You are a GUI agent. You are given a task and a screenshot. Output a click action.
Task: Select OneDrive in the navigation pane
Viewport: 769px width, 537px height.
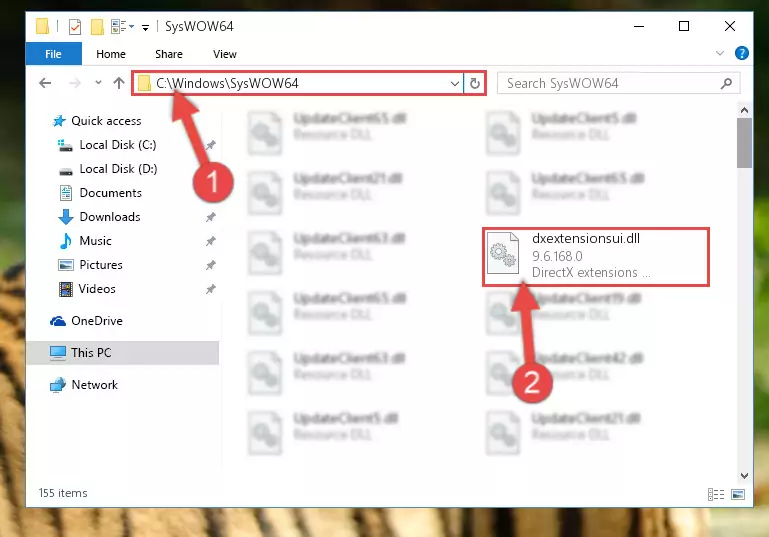[x=97, y=321]
